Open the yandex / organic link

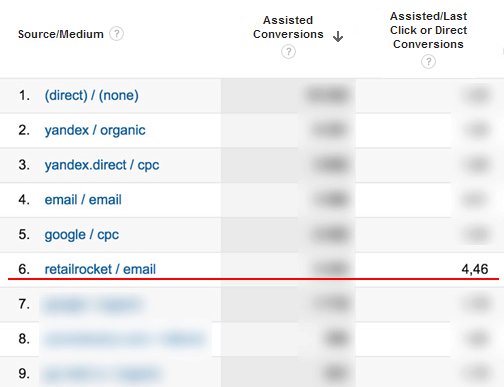pos(95,130)
